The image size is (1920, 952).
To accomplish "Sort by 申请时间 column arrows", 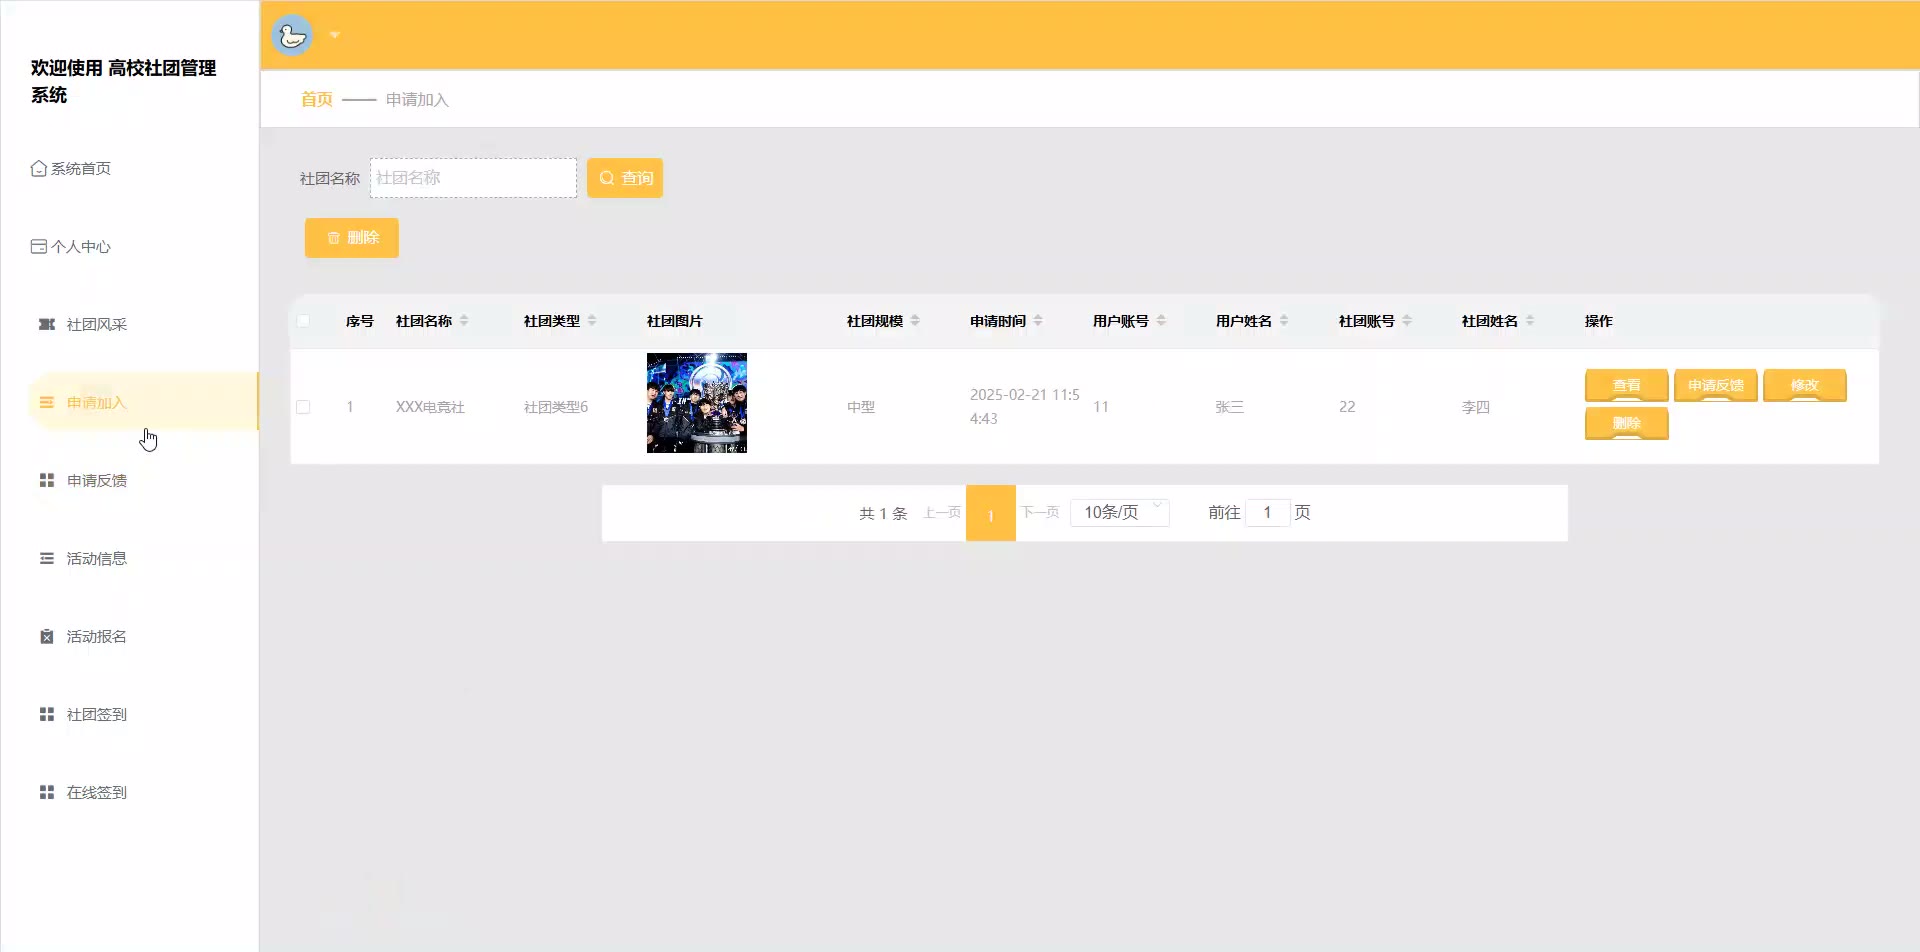I will point(1038,321).
